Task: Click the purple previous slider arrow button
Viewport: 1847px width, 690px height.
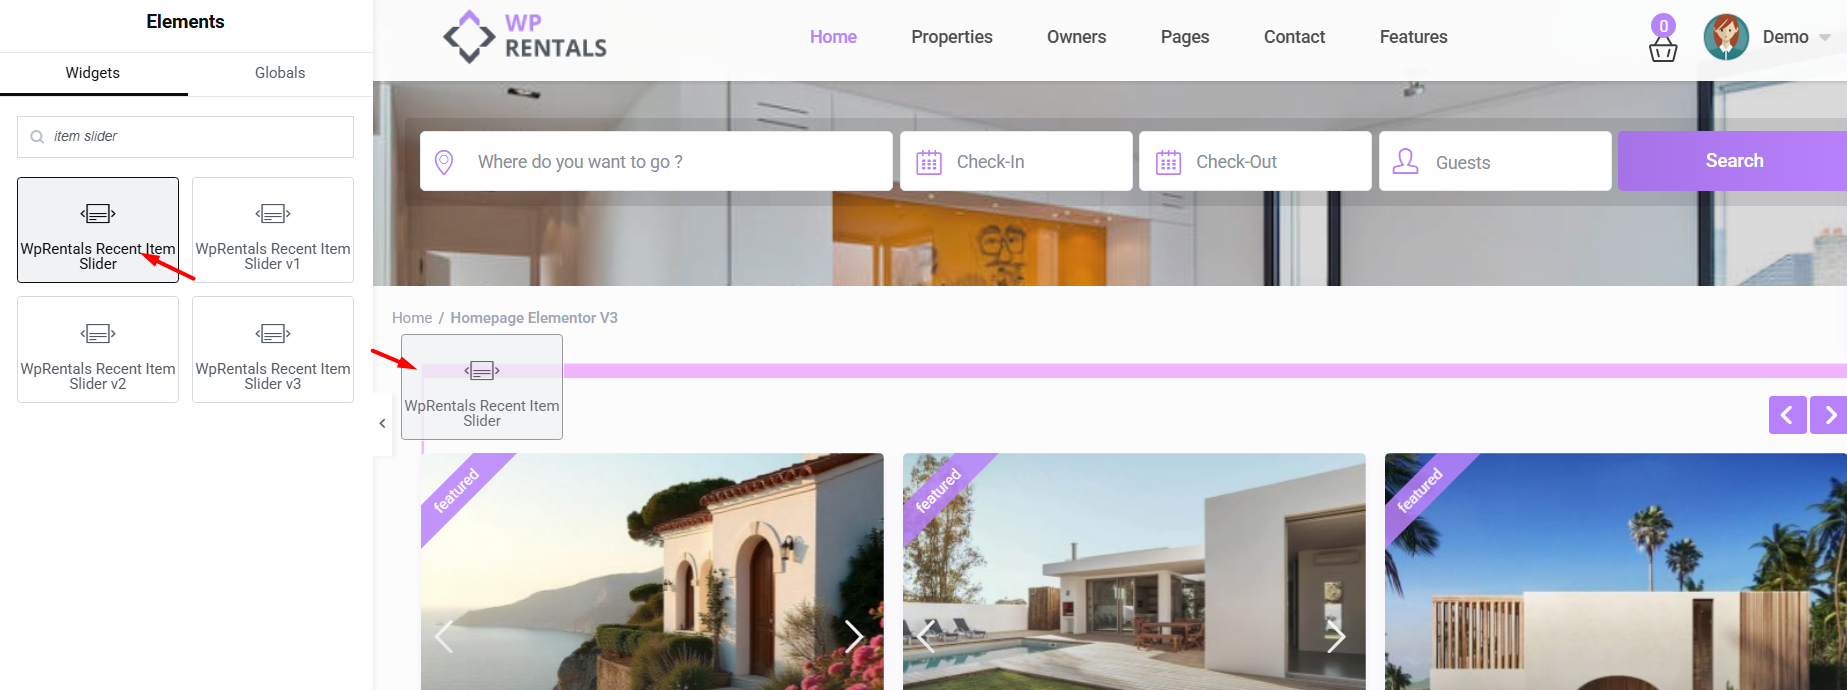Action: coord(1787,415)
